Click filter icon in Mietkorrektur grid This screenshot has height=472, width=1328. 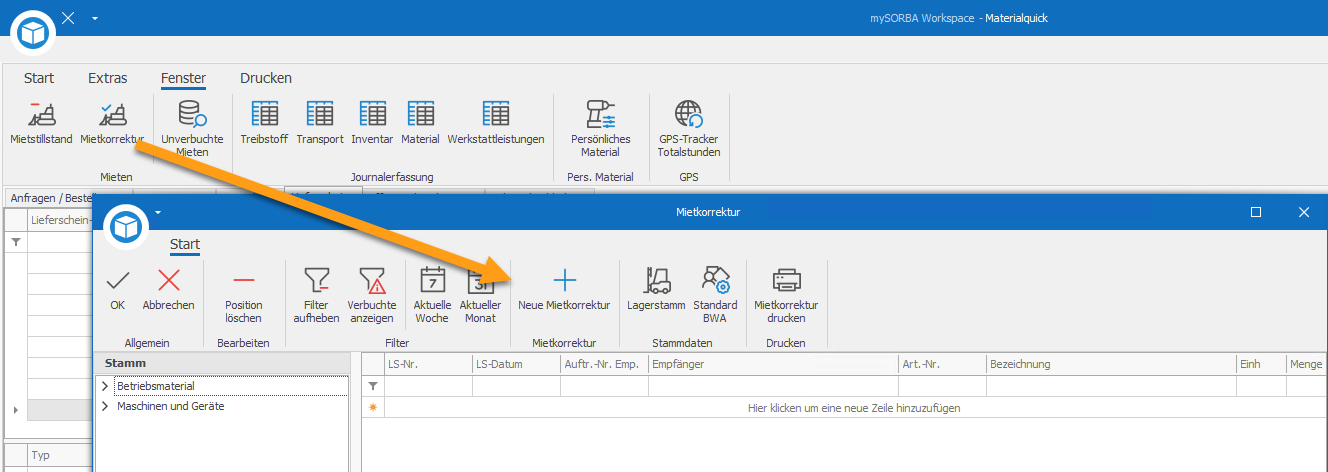tap(373, 386)
